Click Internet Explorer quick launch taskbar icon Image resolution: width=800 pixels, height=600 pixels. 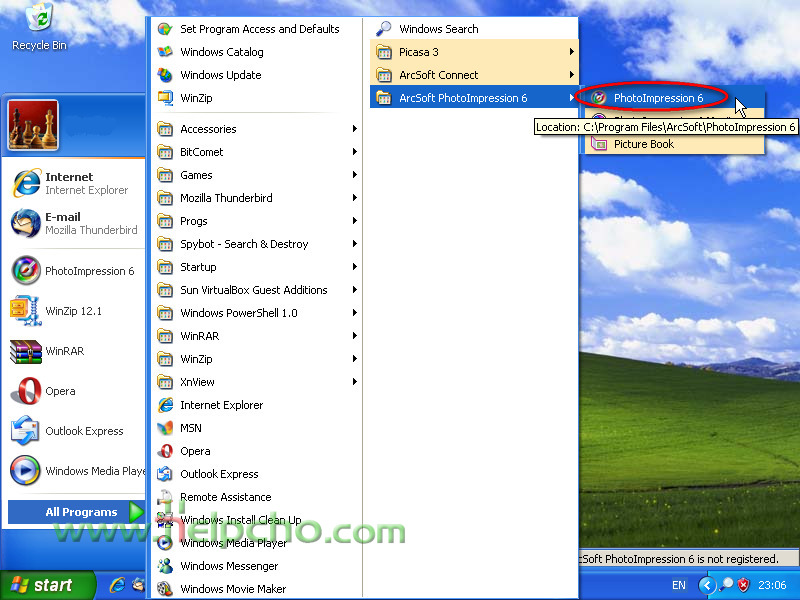tap(117, 585)
